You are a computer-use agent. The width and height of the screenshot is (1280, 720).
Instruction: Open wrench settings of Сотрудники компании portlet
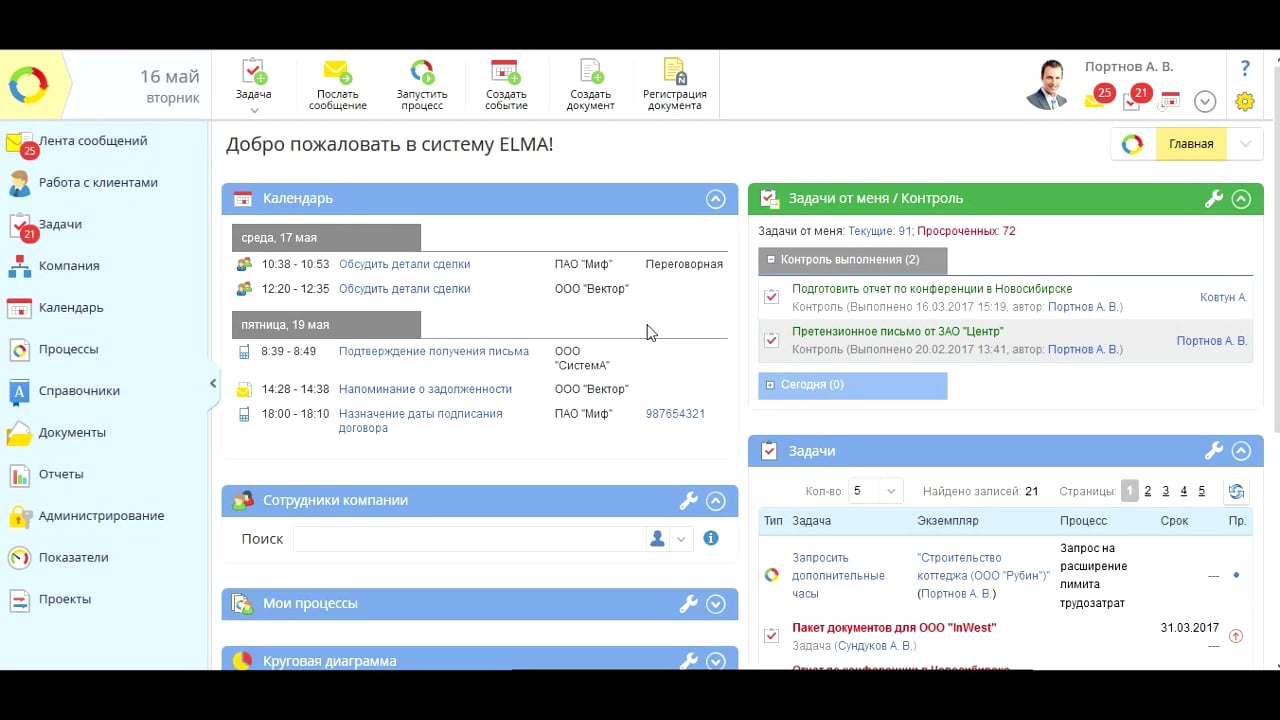tap(687, 501)
